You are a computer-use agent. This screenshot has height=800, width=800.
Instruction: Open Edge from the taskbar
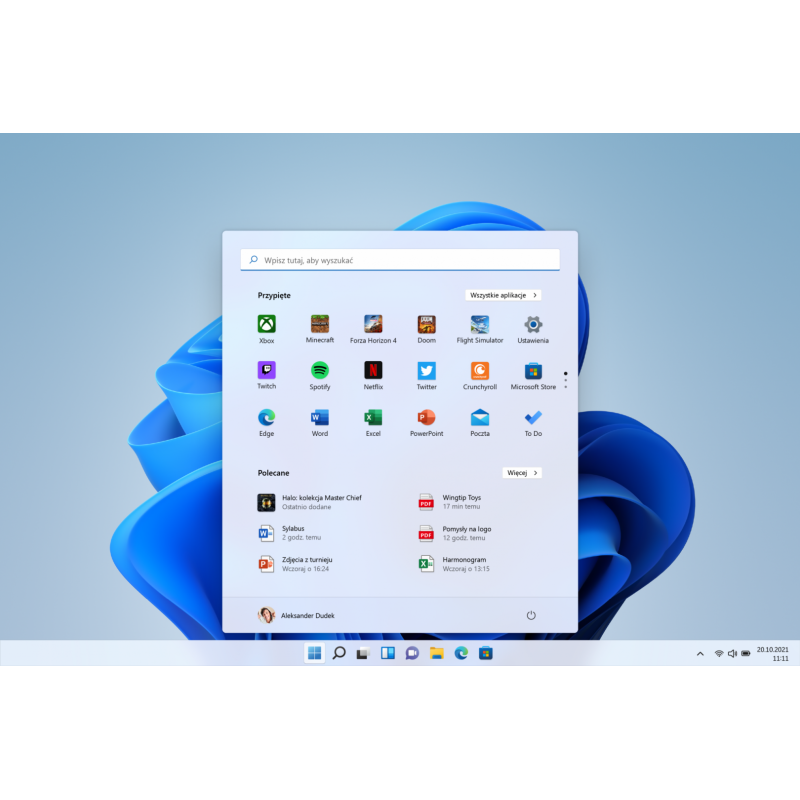(461, 653)
